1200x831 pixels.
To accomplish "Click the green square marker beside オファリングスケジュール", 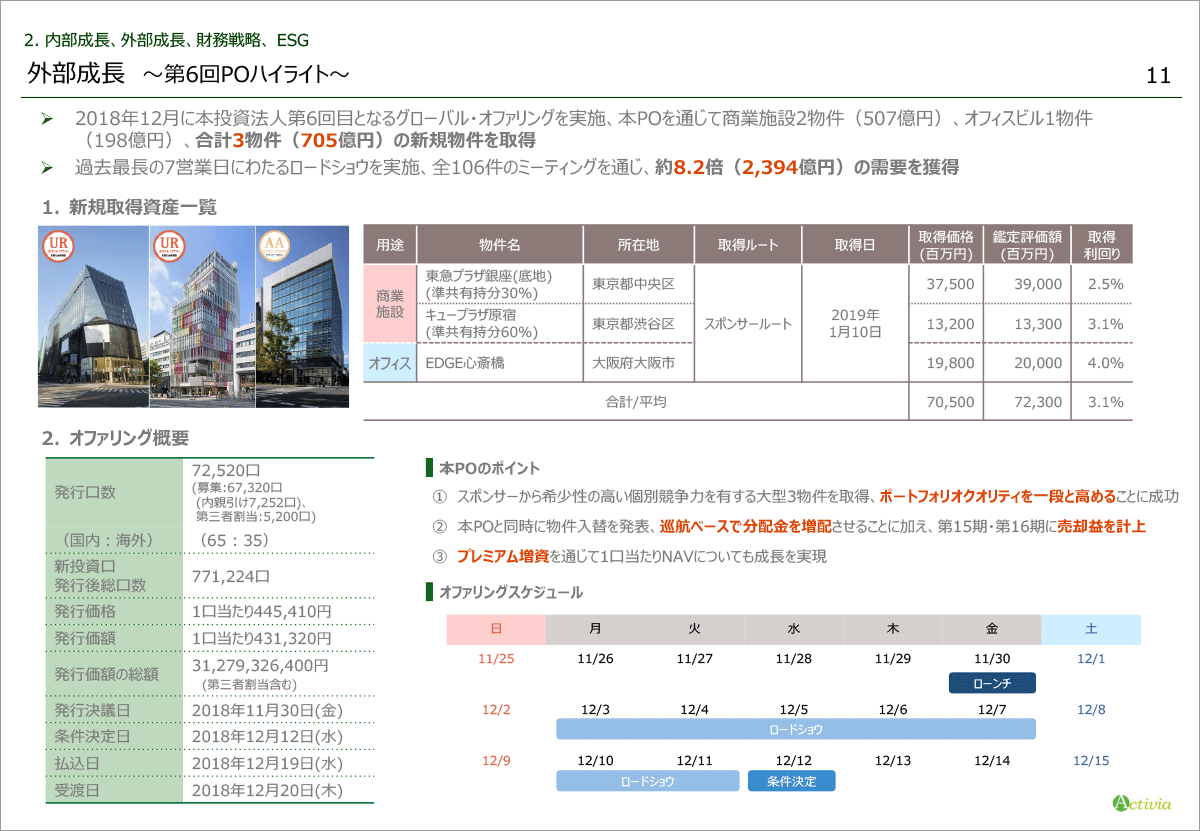I will click(x=430, y=593).
